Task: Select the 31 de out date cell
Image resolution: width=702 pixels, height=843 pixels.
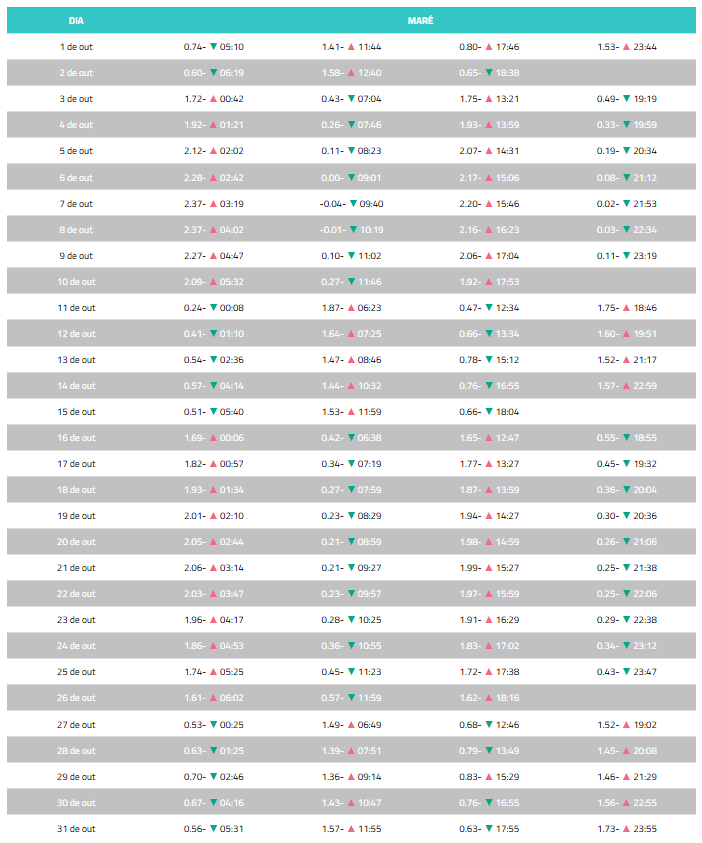Action: pyautogui.click(x=76, y=829)
